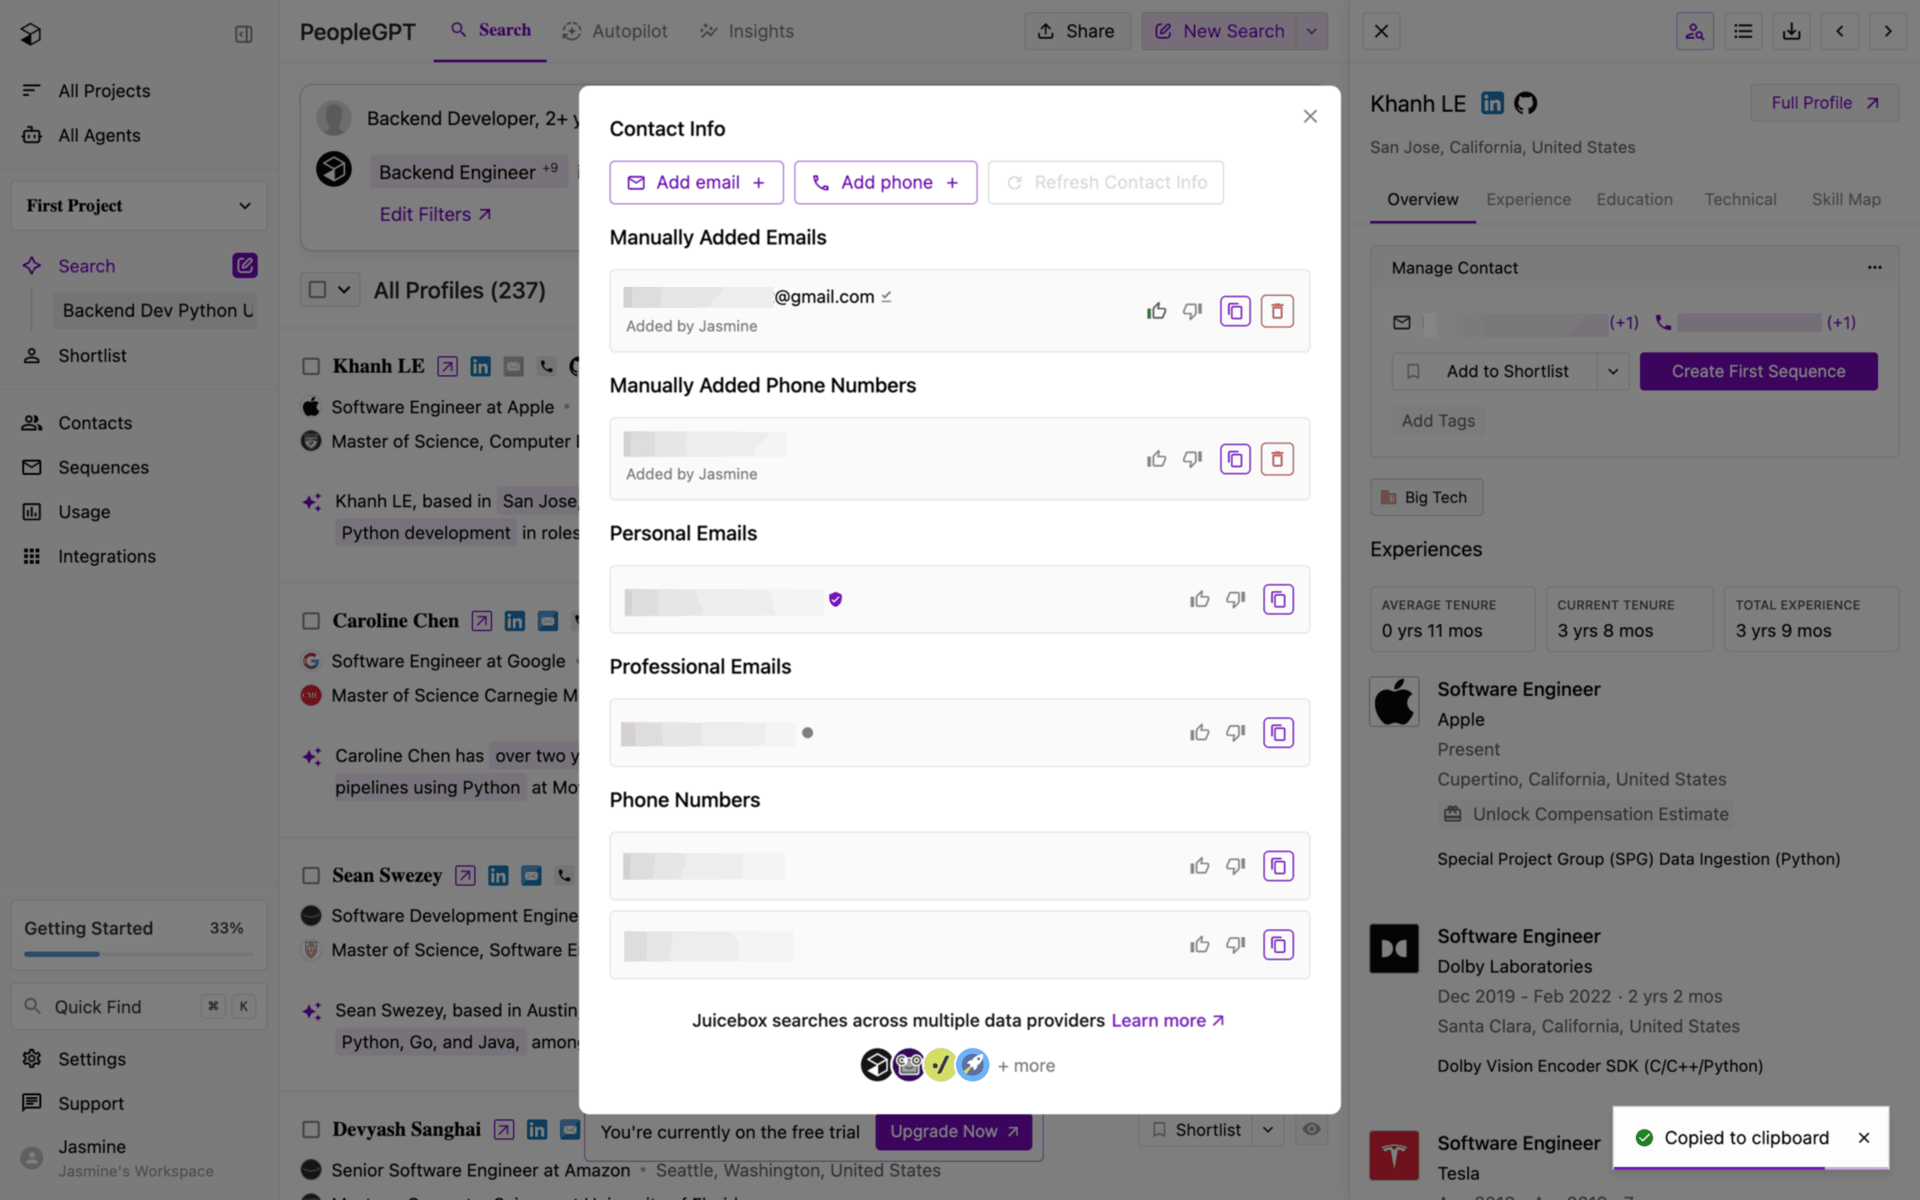1920x1200 pixels.
Task: Open the Education tab in profile
Action: [x=1634, y=199]
